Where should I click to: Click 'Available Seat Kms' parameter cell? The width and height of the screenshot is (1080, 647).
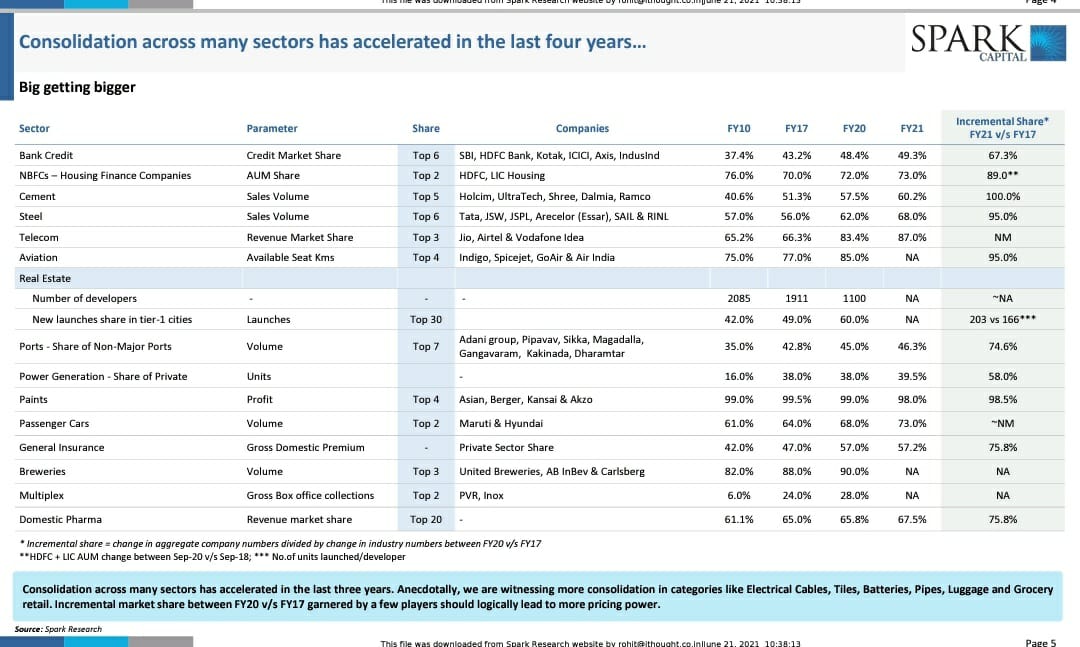[x=290, y=257]
